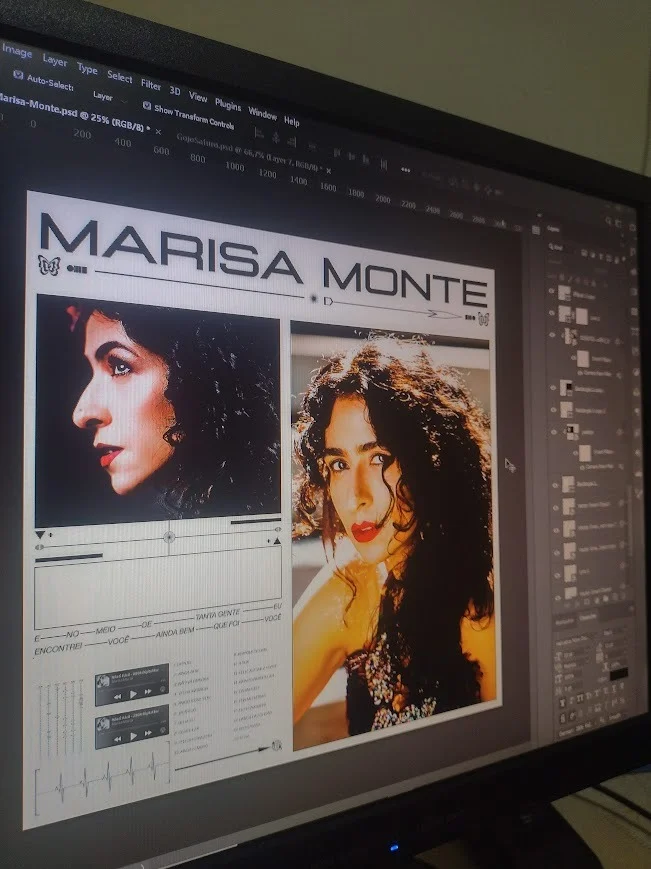Click the Delete layer trash icon
The image size is (651, 869).
coord(623,595)
